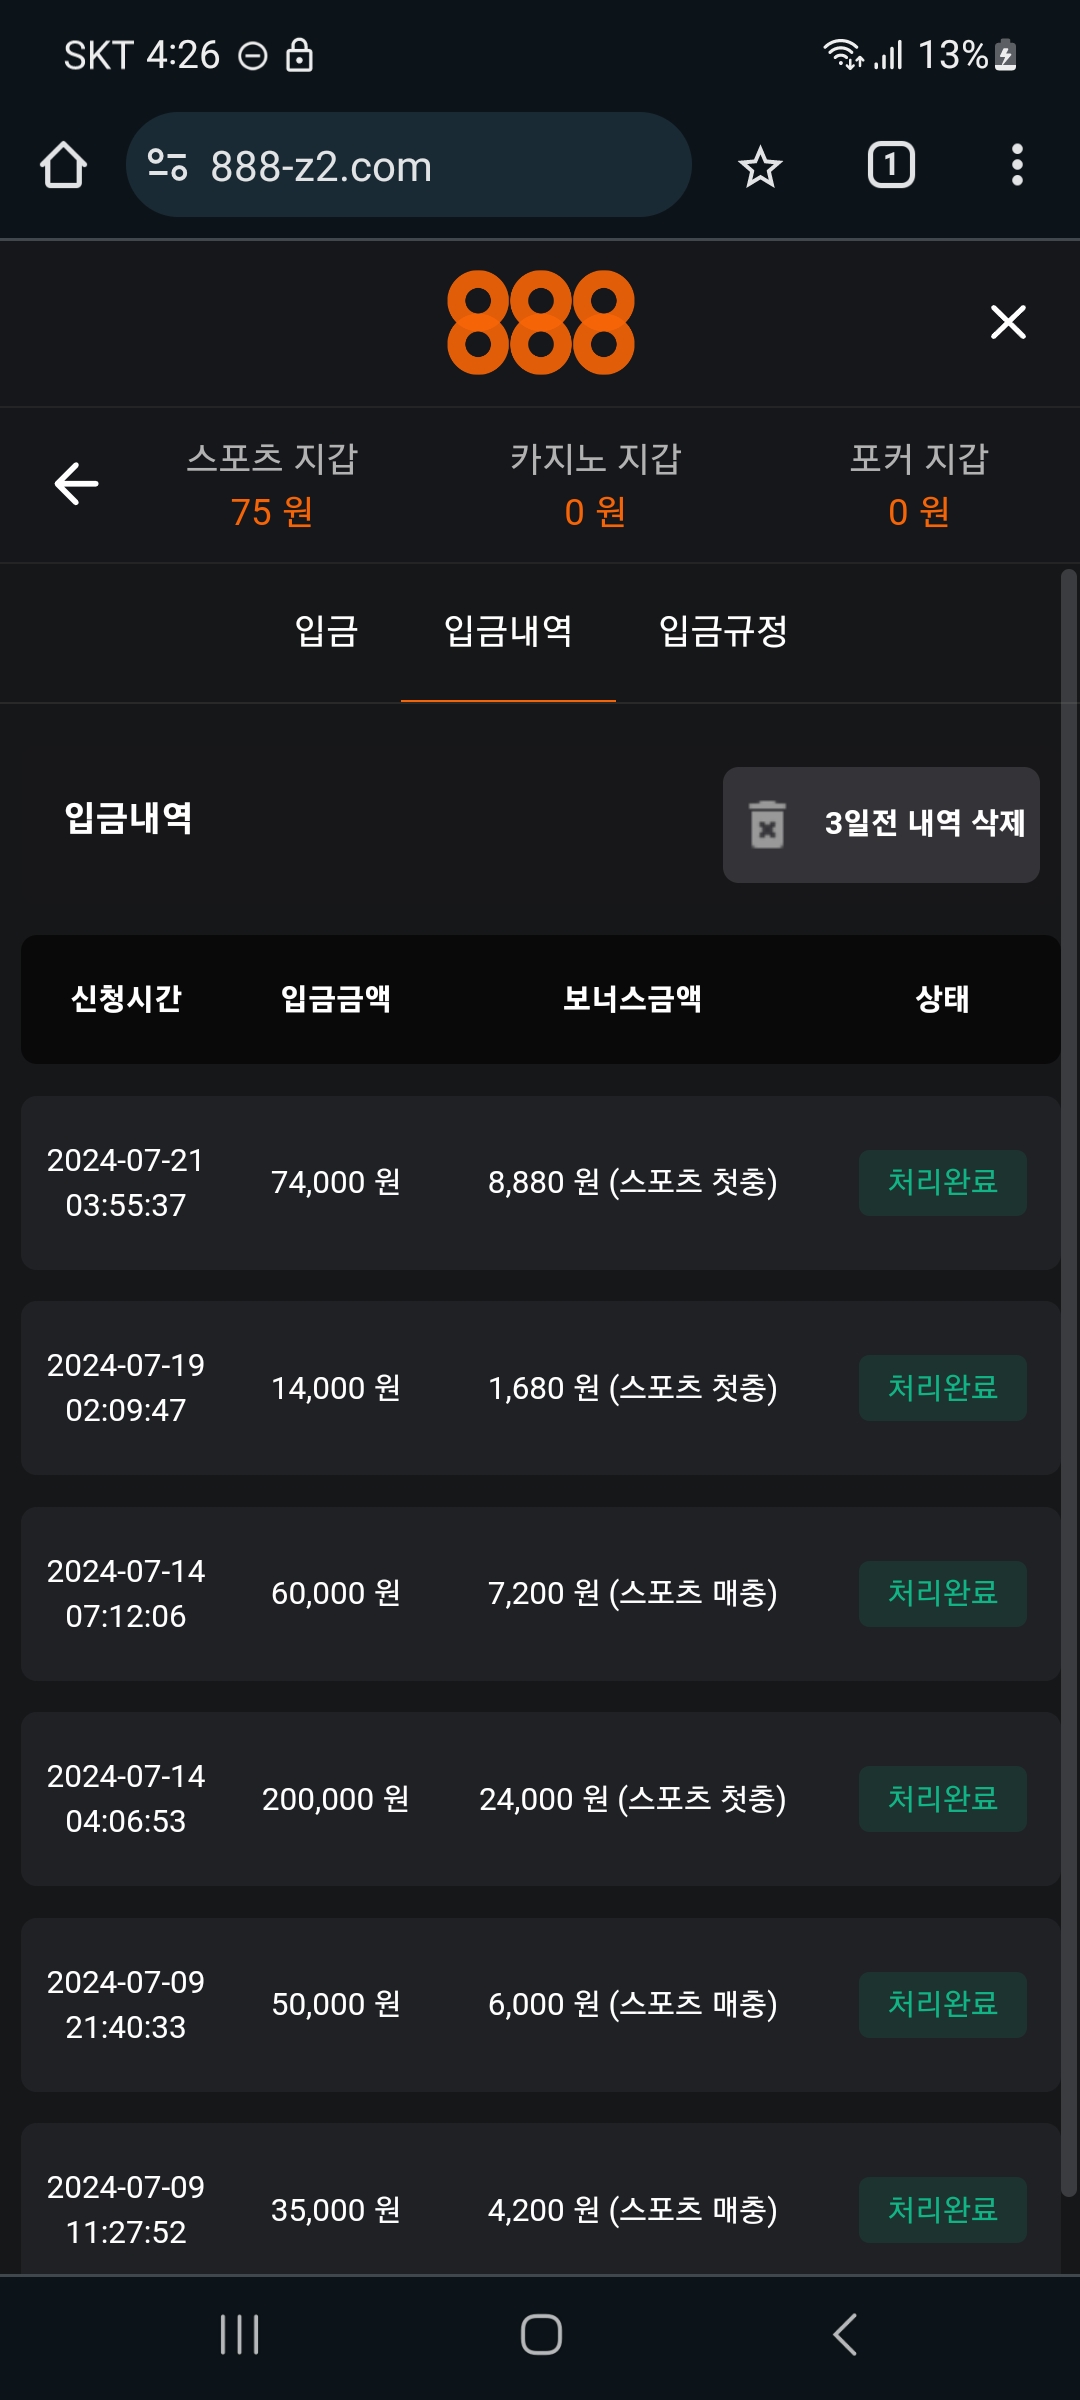Click 처리완료 status for 74,000 원 deposit
The image size is (1080, 2400).
point(942,1182)
